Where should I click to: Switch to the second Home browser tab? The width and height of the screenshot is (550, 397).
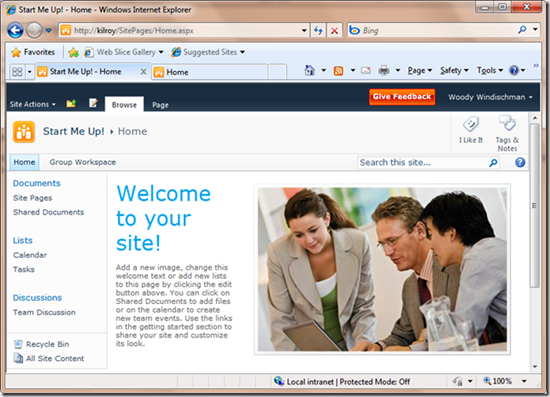pos(210,72)
